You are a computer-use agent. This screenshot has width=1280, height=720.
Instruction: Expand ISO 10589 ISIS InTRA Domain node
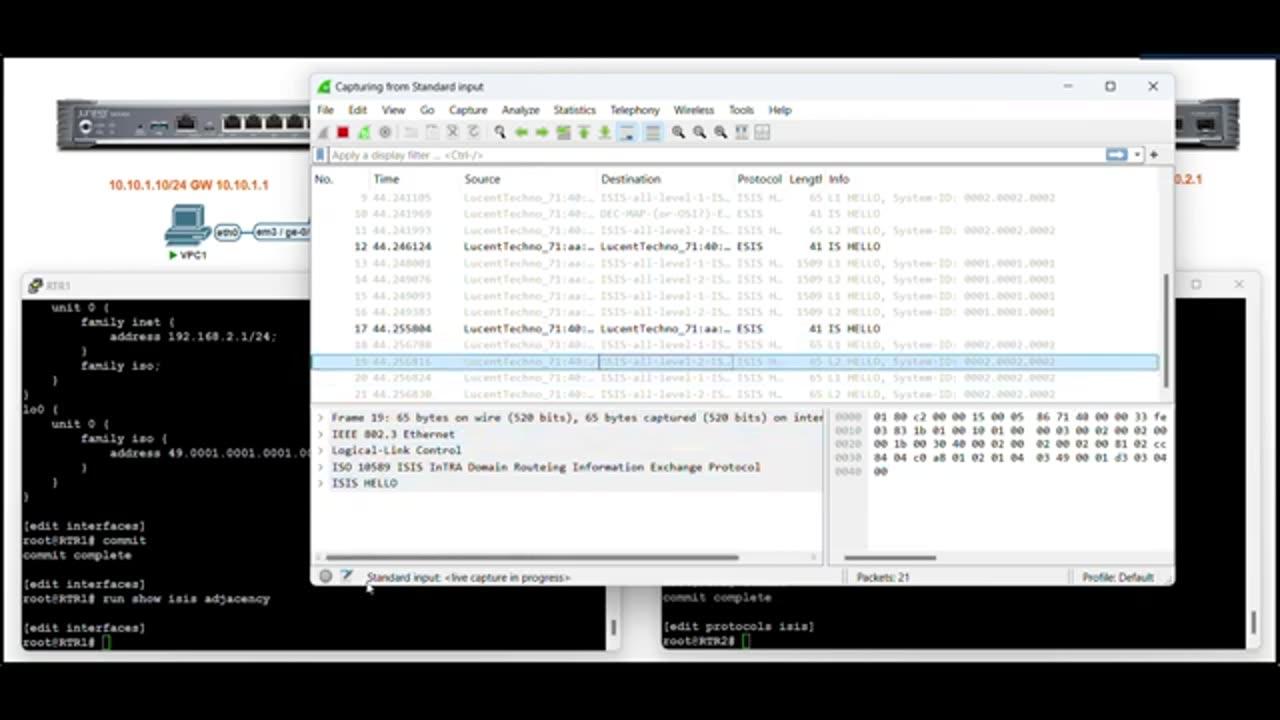321,467
